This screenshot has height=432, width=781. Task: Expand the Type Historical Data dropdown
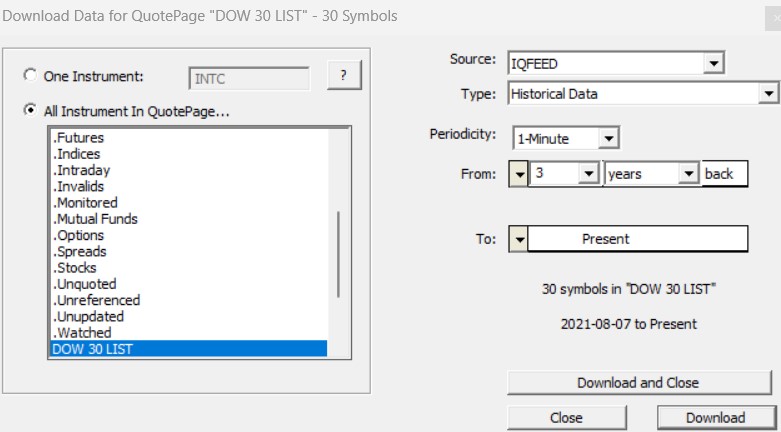point(769,93)
